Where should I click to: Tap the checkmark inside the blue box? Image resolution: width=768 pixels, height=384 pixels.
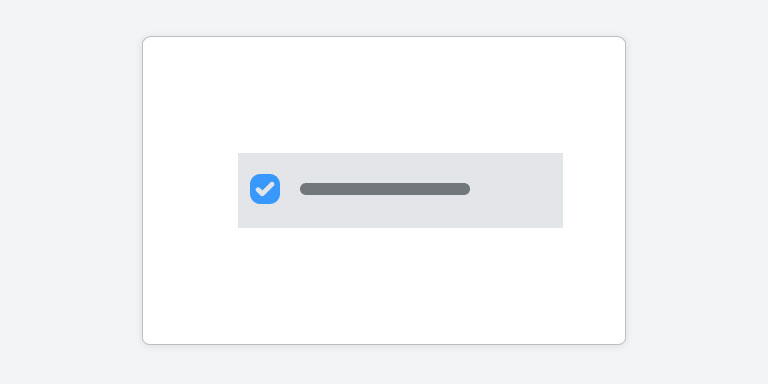click(x=265, y=189)
